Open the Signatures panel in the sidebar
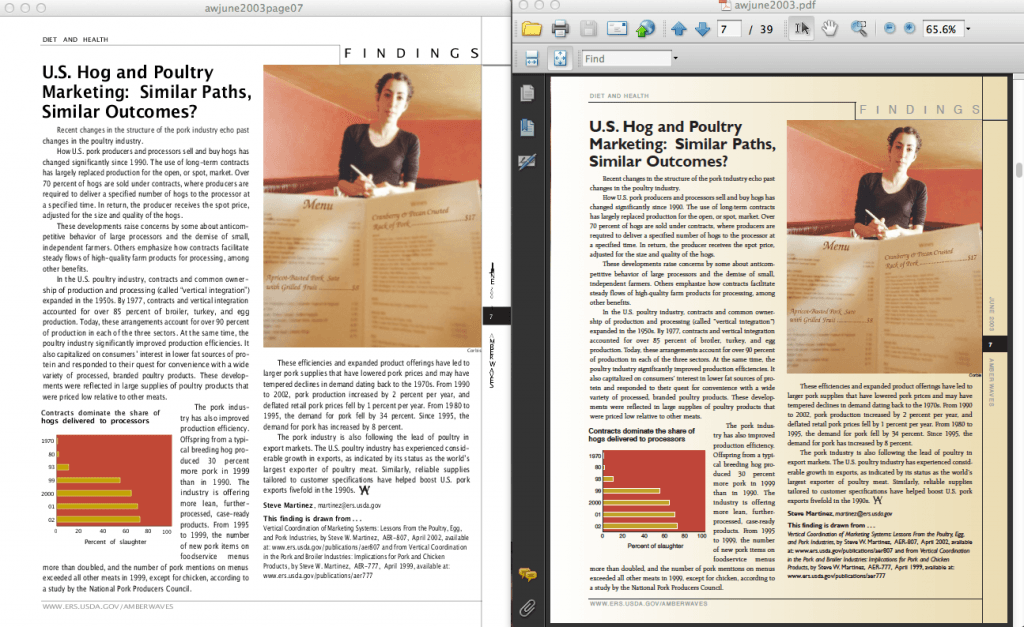This screenshot has height=627, width=1024. point(529,160)
